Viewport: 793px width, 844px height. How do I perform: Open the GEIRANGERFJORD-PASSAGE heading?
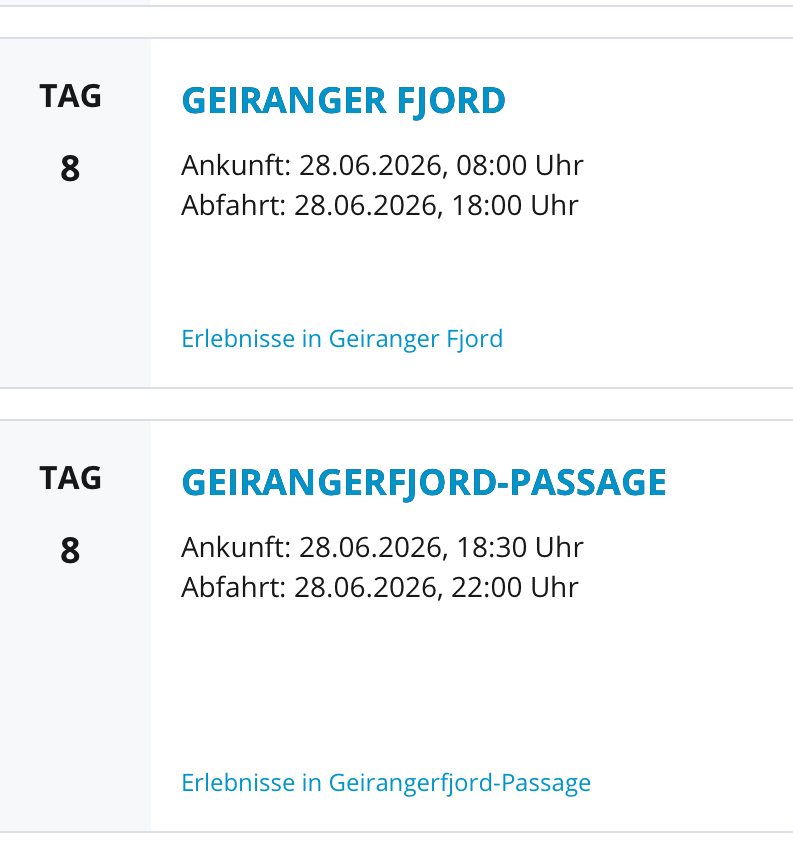423,483
